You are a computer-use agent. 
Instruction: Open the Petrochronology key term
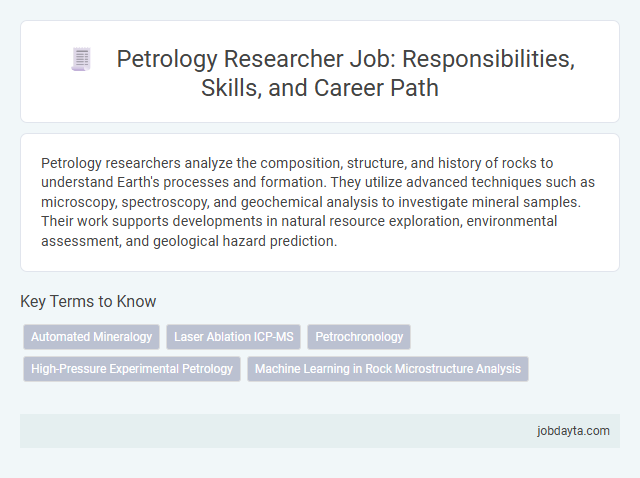(359, 337)
